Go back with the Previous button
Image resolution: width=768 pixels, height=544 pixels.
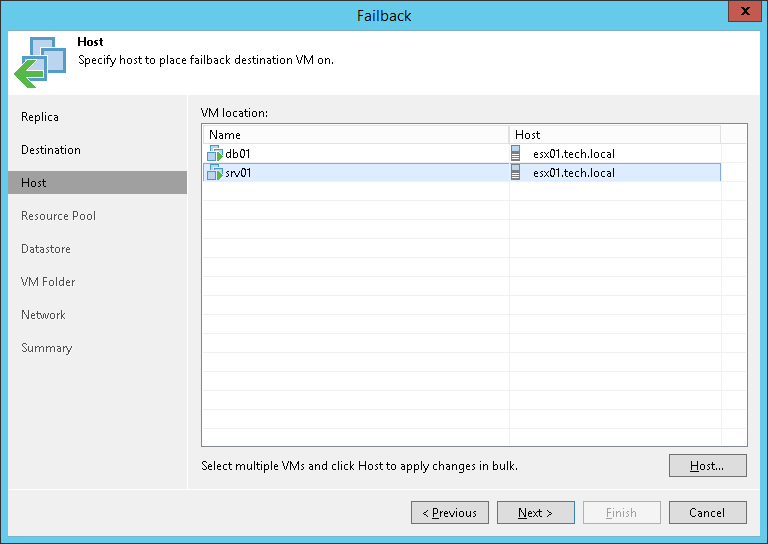pyautogui.click(x=449, y=513)
